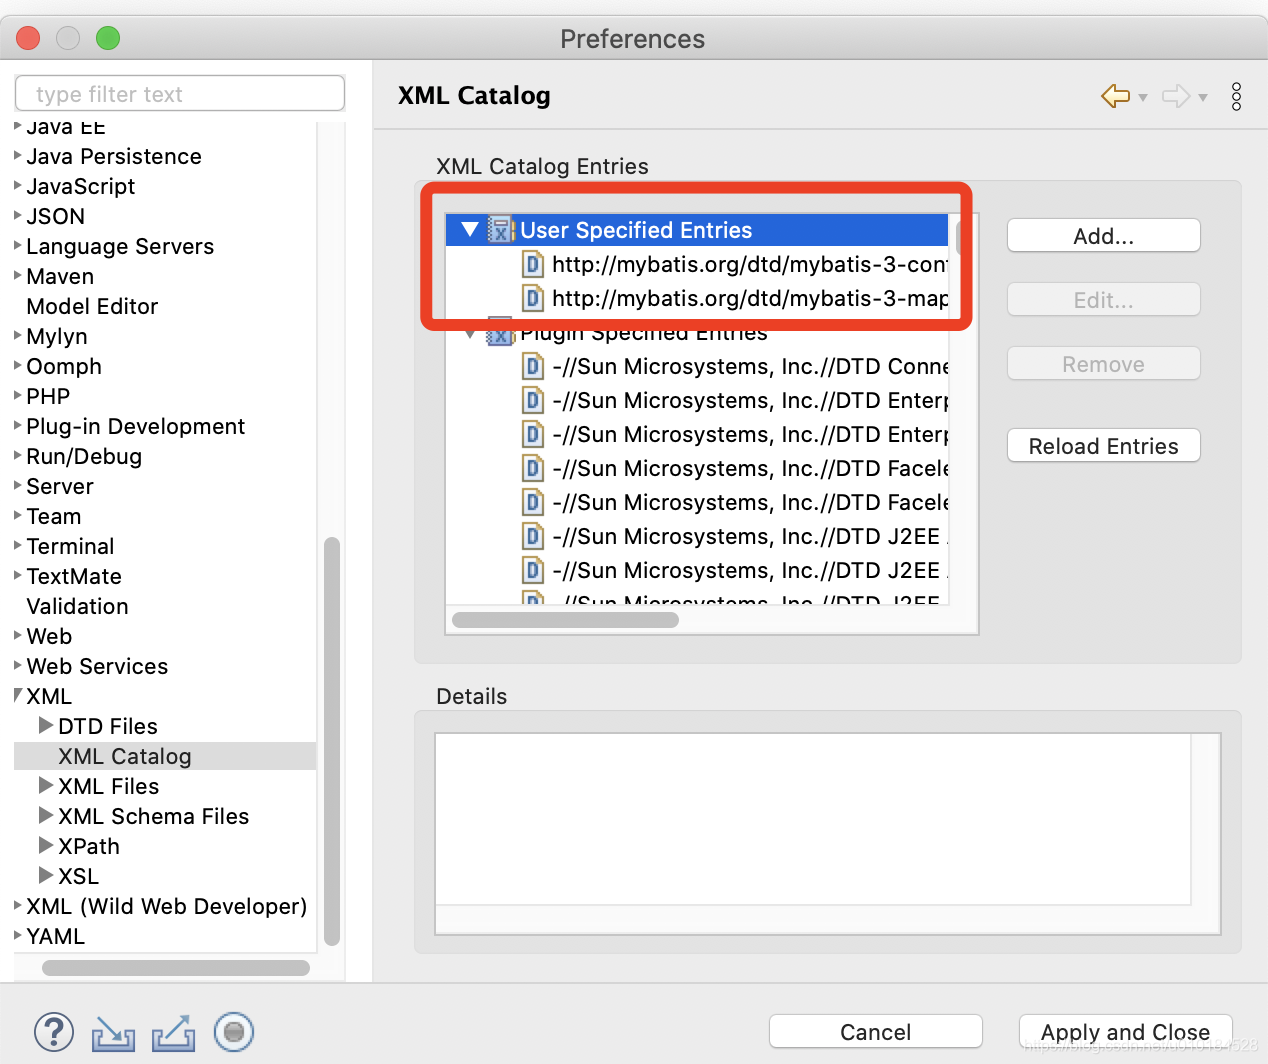Collapse the User Specified Entries group
This screenshot has width=1268, height=1064.
[x=469, y=229]
